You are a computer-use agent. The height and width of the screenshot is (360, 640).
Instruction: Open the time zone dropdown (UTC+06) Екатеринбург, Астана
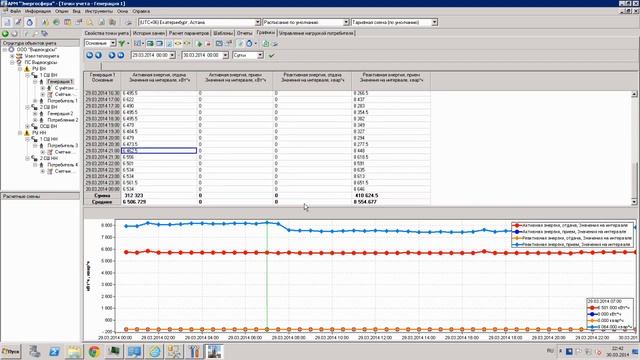(258, 22)
